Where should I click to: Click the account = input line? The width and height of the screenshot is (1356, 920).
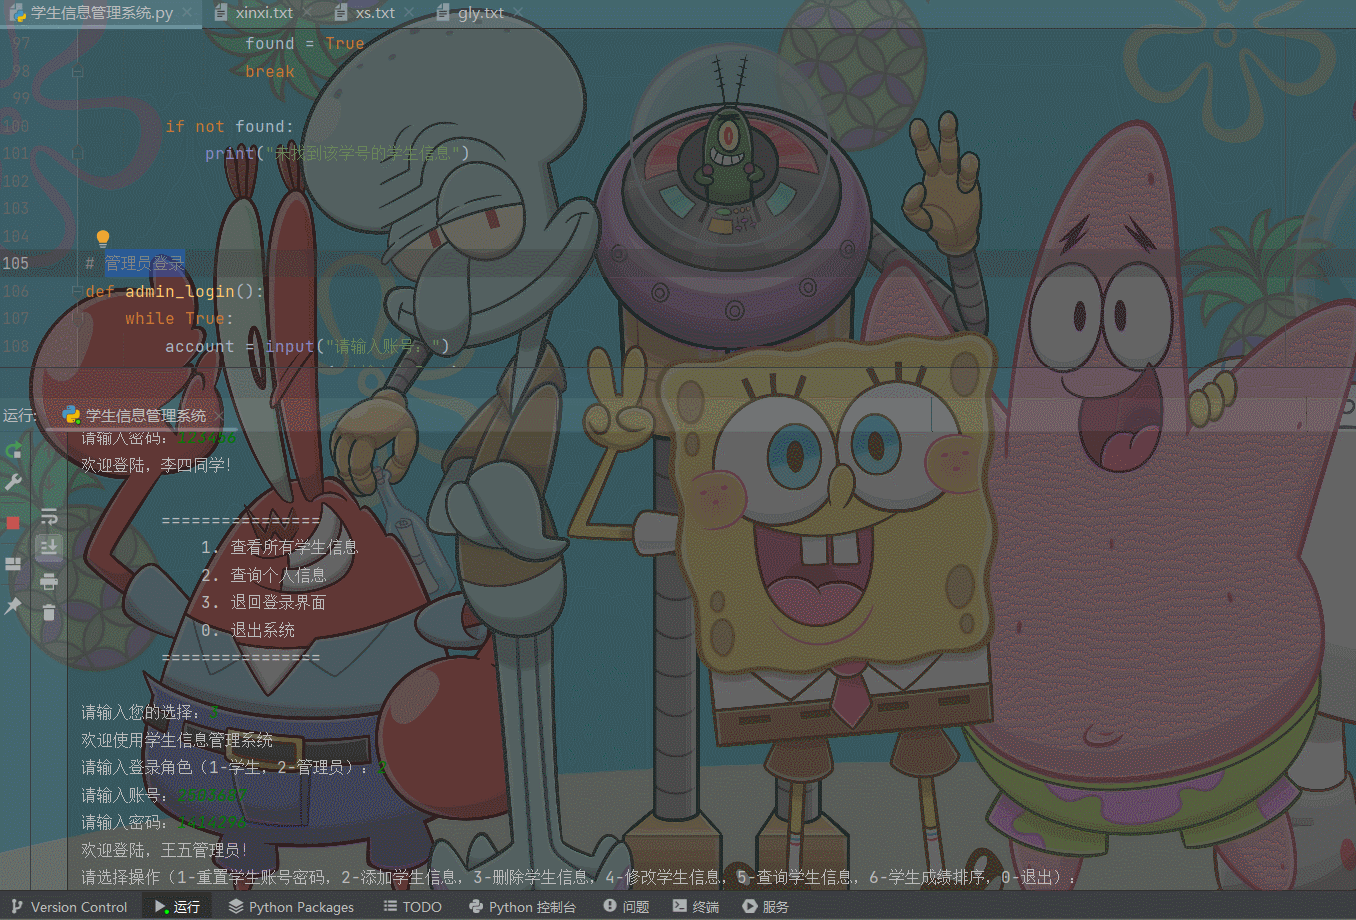307,346
